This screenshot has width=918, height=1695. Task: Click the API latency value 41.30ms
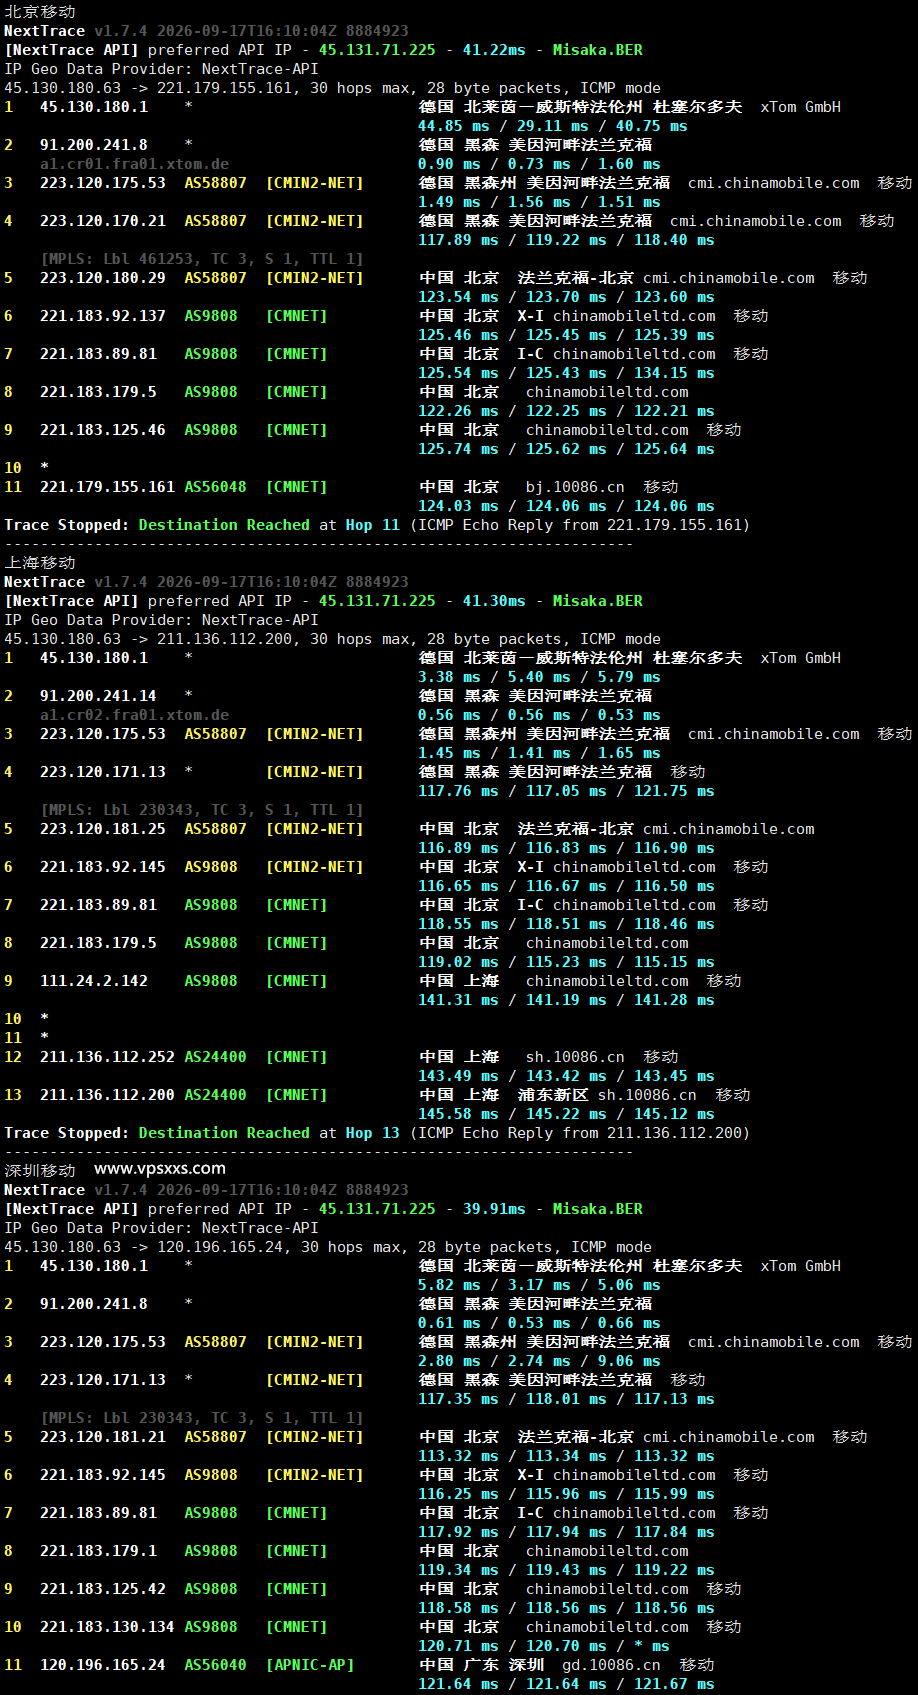(x=494, y=601)
